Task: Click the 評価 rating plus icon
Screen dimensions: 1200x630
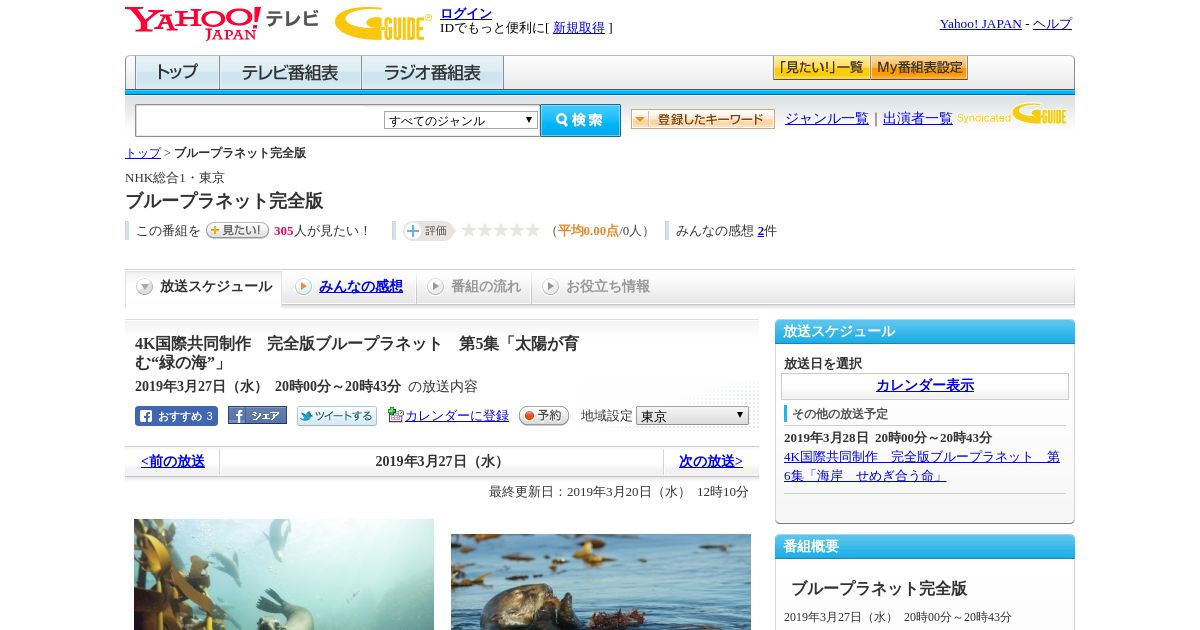Action: tap(428, 231)
